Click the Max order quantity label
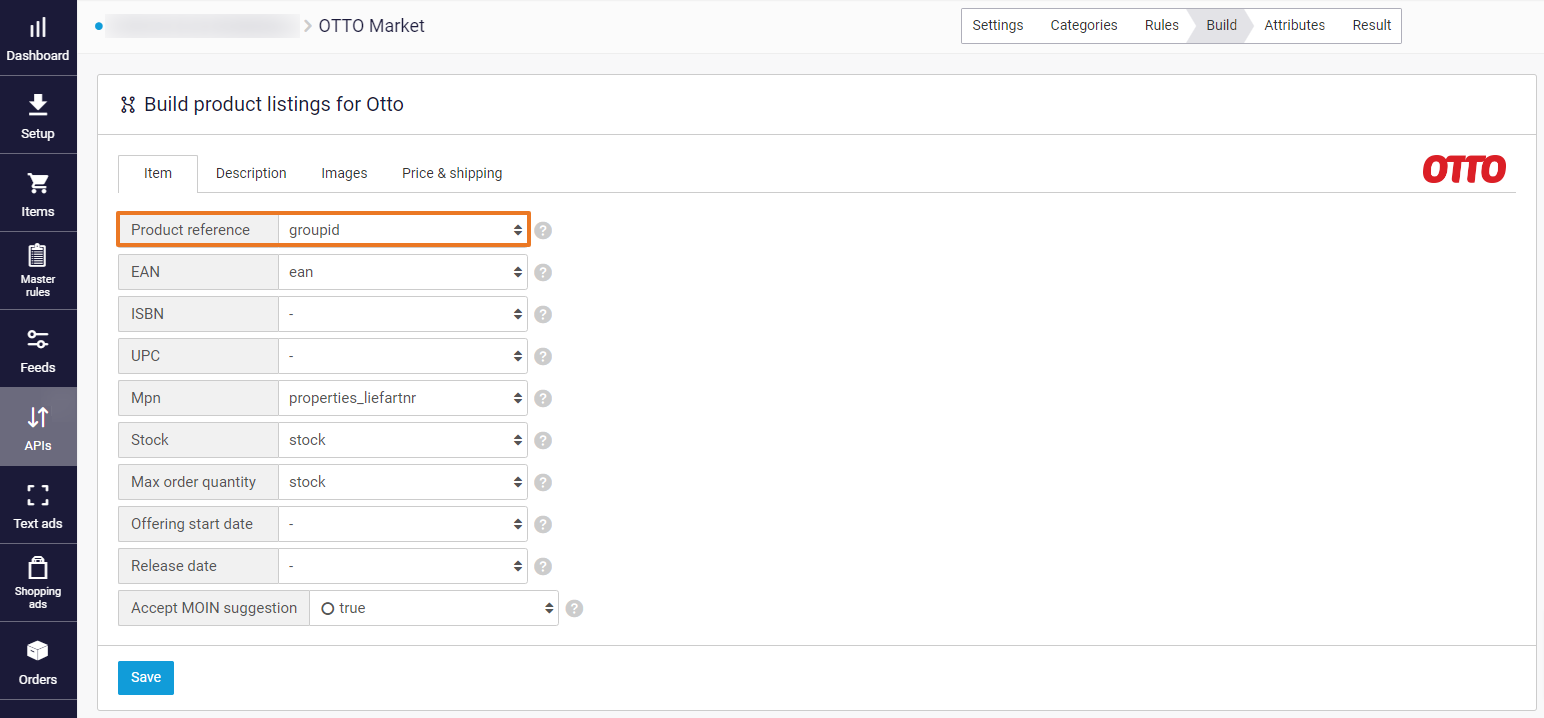The height and width of the screenshot is (718, 1544). tap(194, 482)
